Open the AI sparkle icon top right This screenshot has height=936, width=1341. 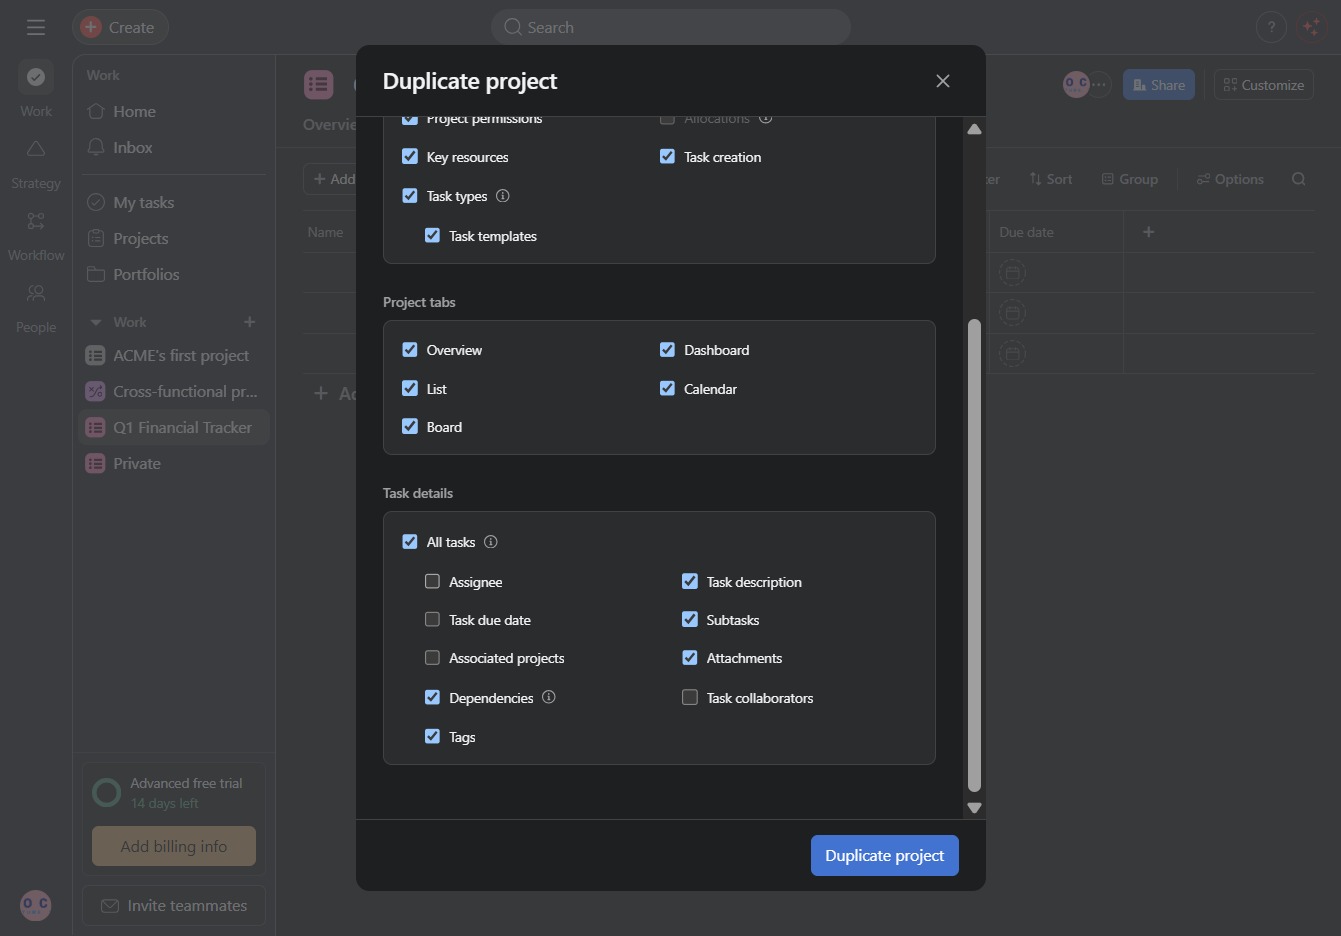pos(1311,27)
